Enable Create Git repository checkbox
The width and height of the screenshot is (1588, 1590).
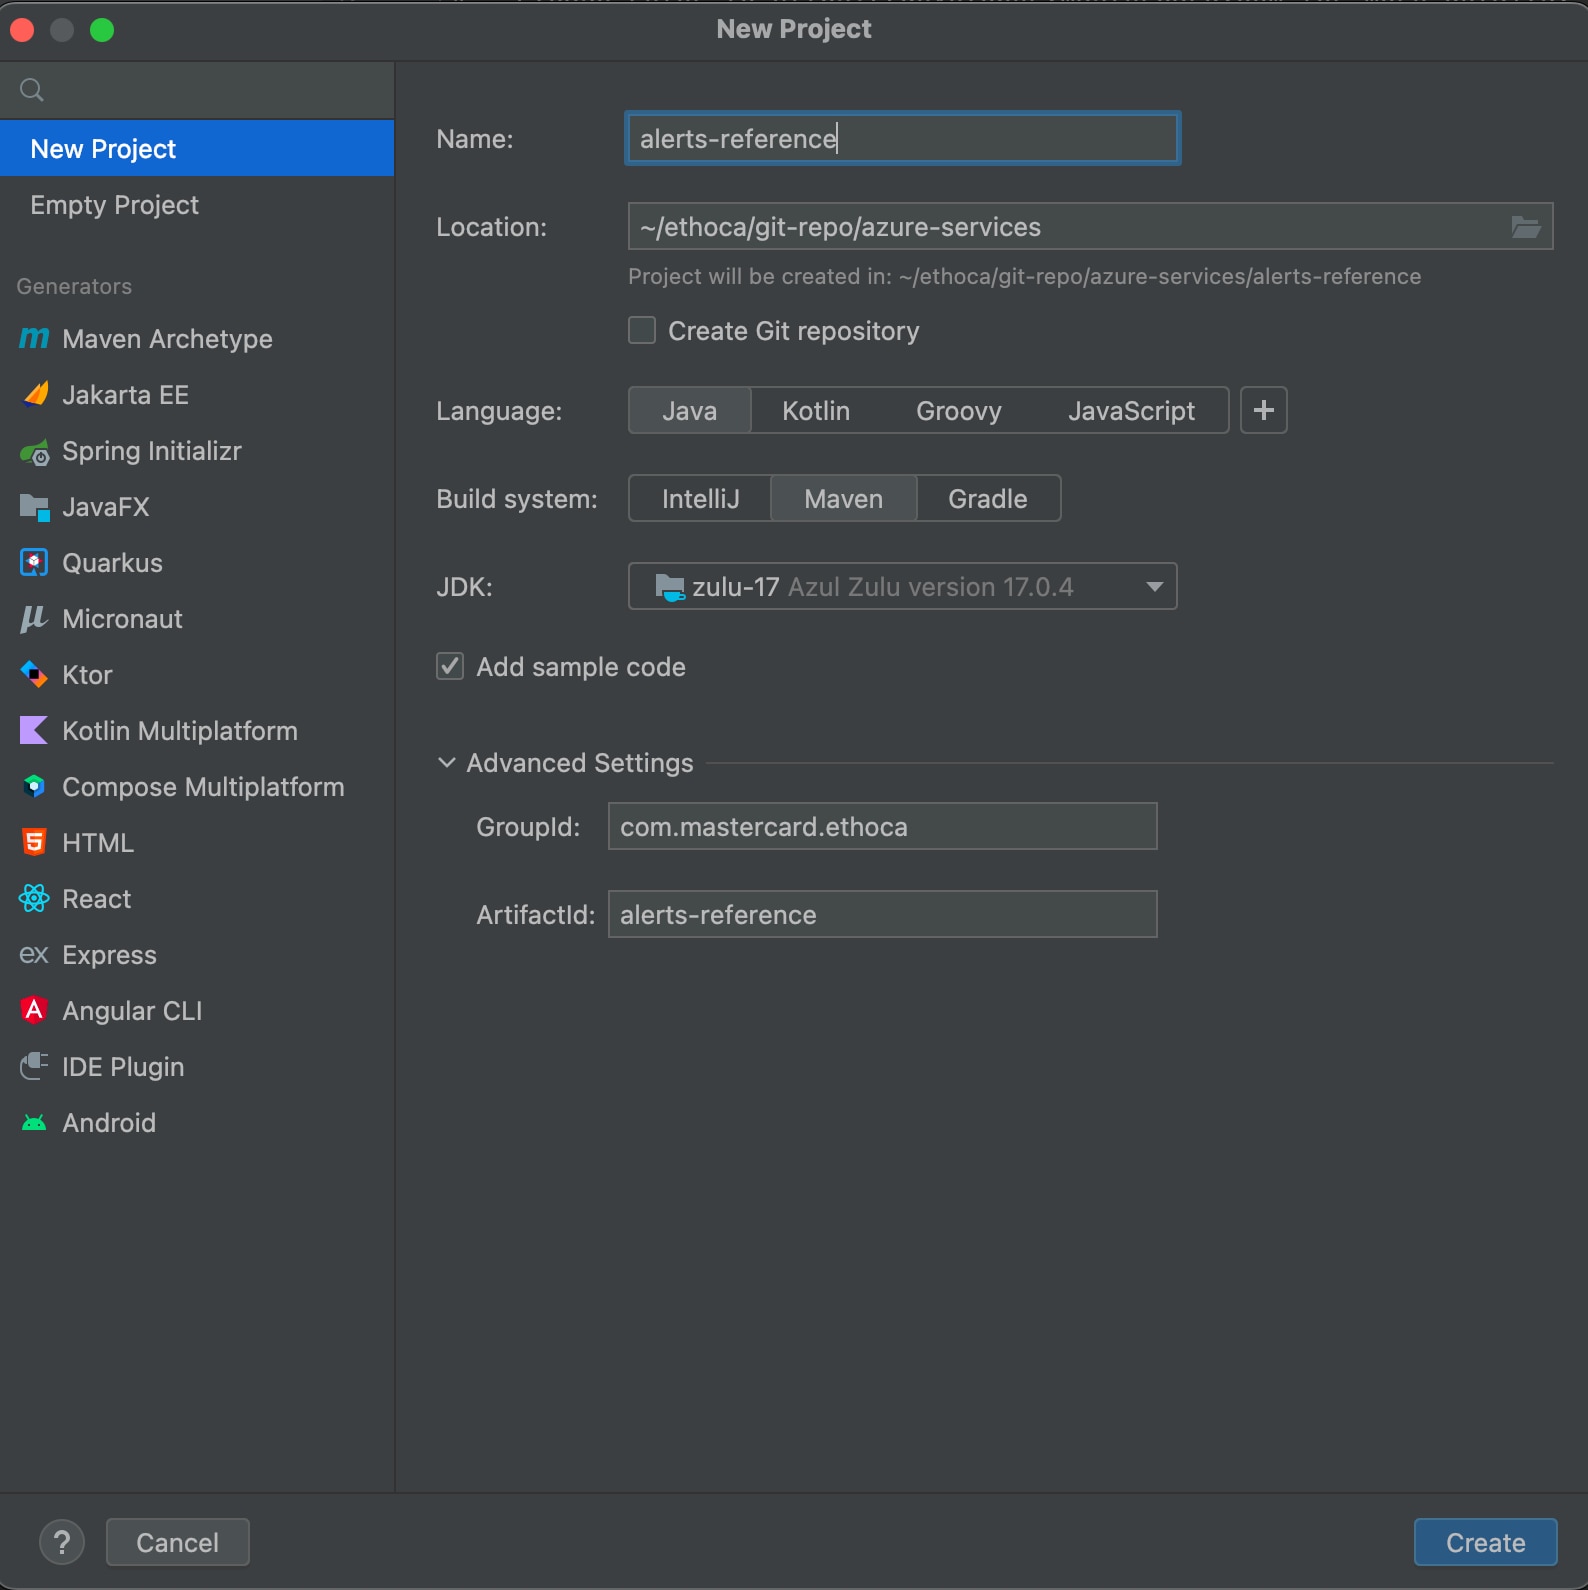[x=642, y=331]
